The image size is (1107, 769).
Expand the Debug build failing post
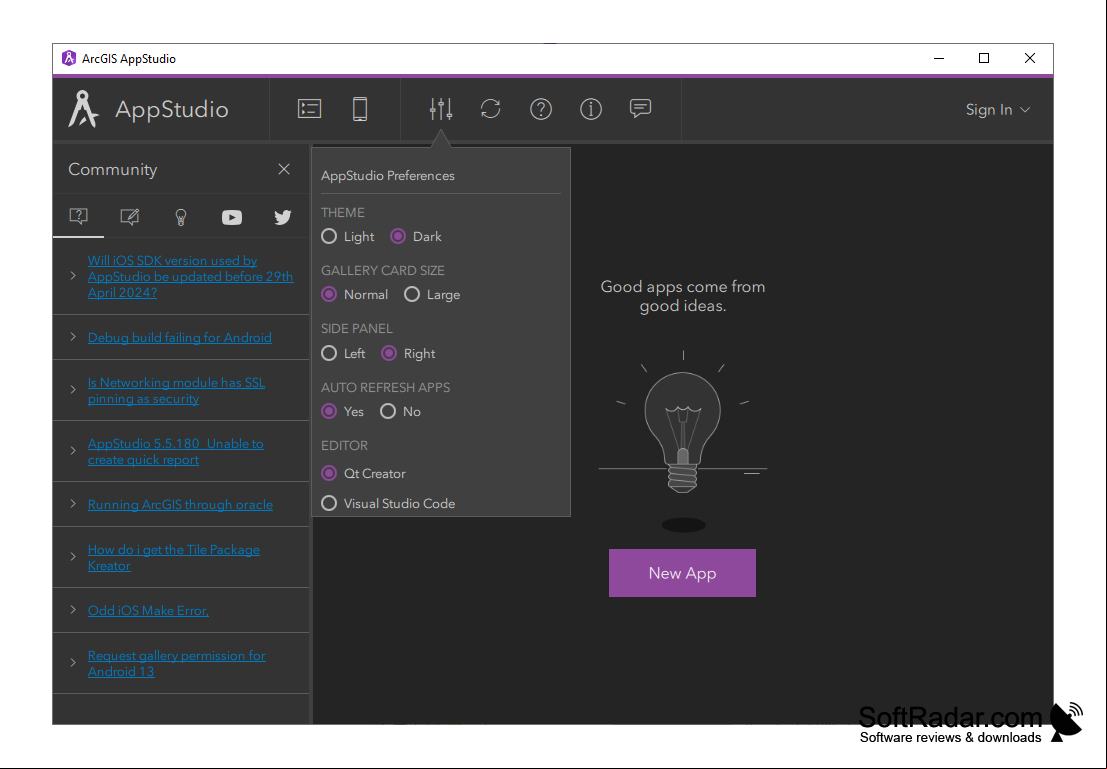[x=73, y=337]
